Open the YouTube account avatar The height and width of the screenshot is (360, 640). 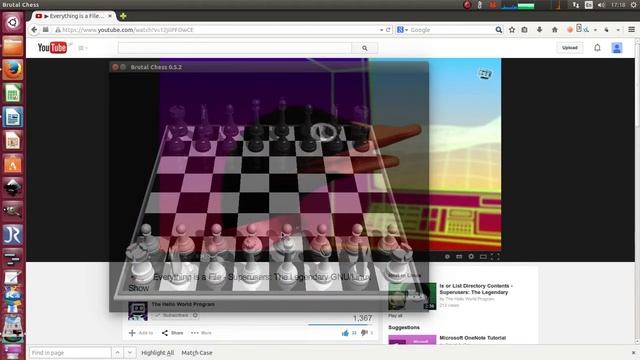[617, 48]
